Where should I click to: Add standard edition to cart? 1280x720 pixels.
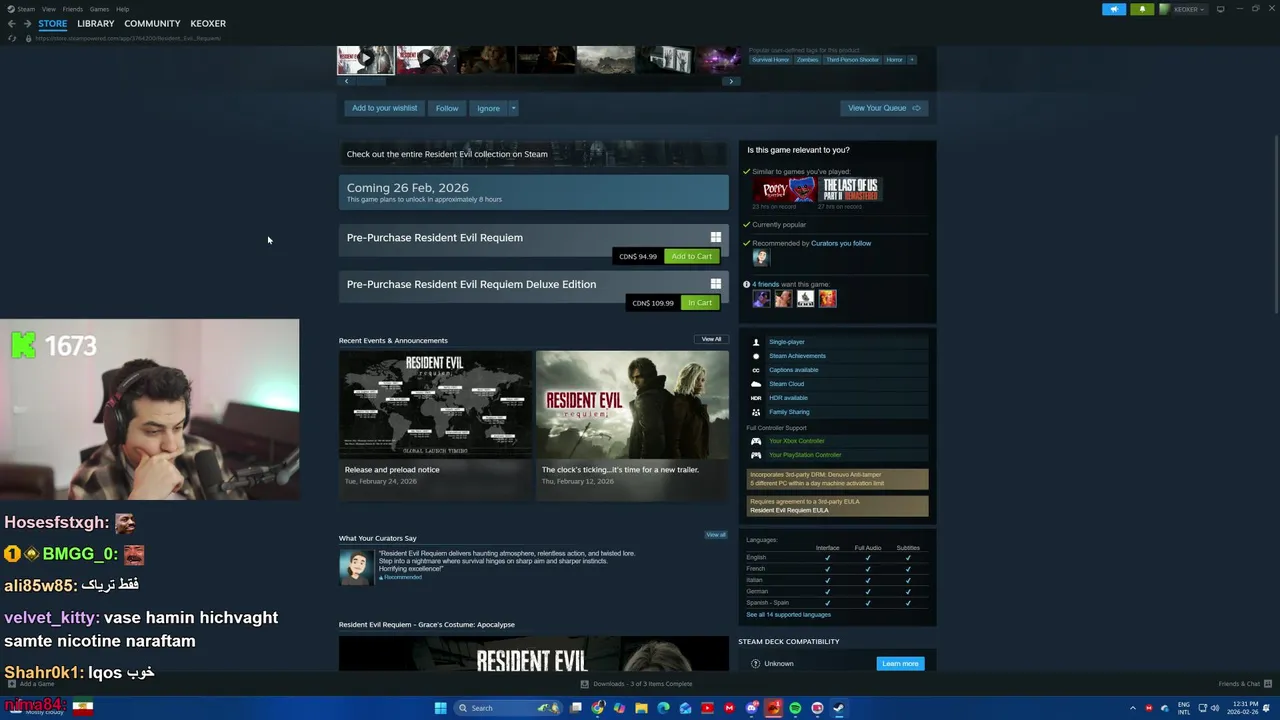(x=692, y=256)
